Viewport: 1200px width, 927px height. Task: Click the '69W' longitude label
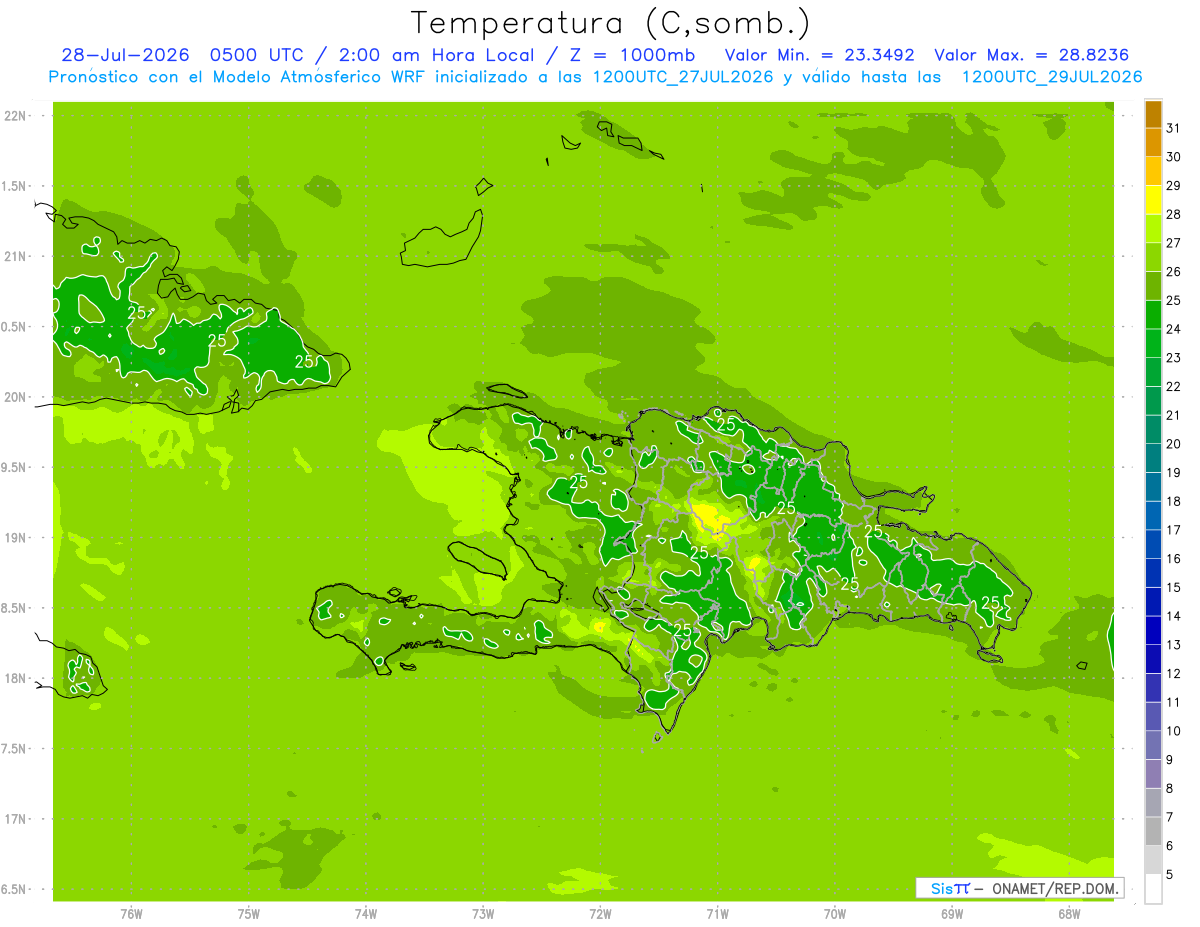click(952, 913)
